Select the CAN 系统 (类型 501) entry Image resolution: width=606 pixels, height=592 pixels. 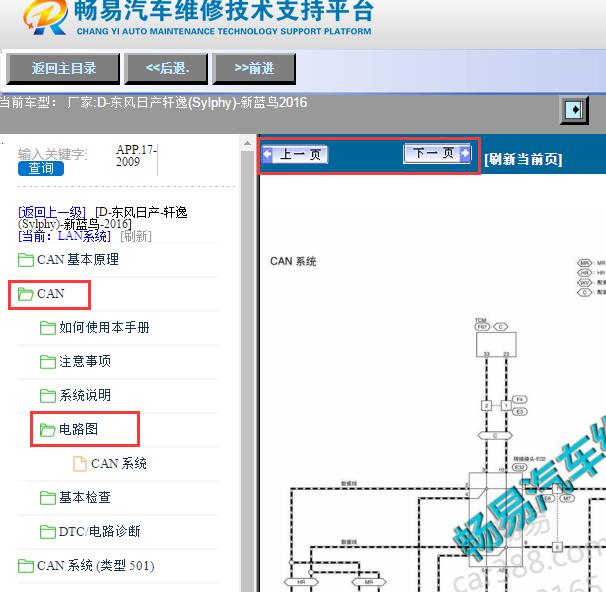95,566
